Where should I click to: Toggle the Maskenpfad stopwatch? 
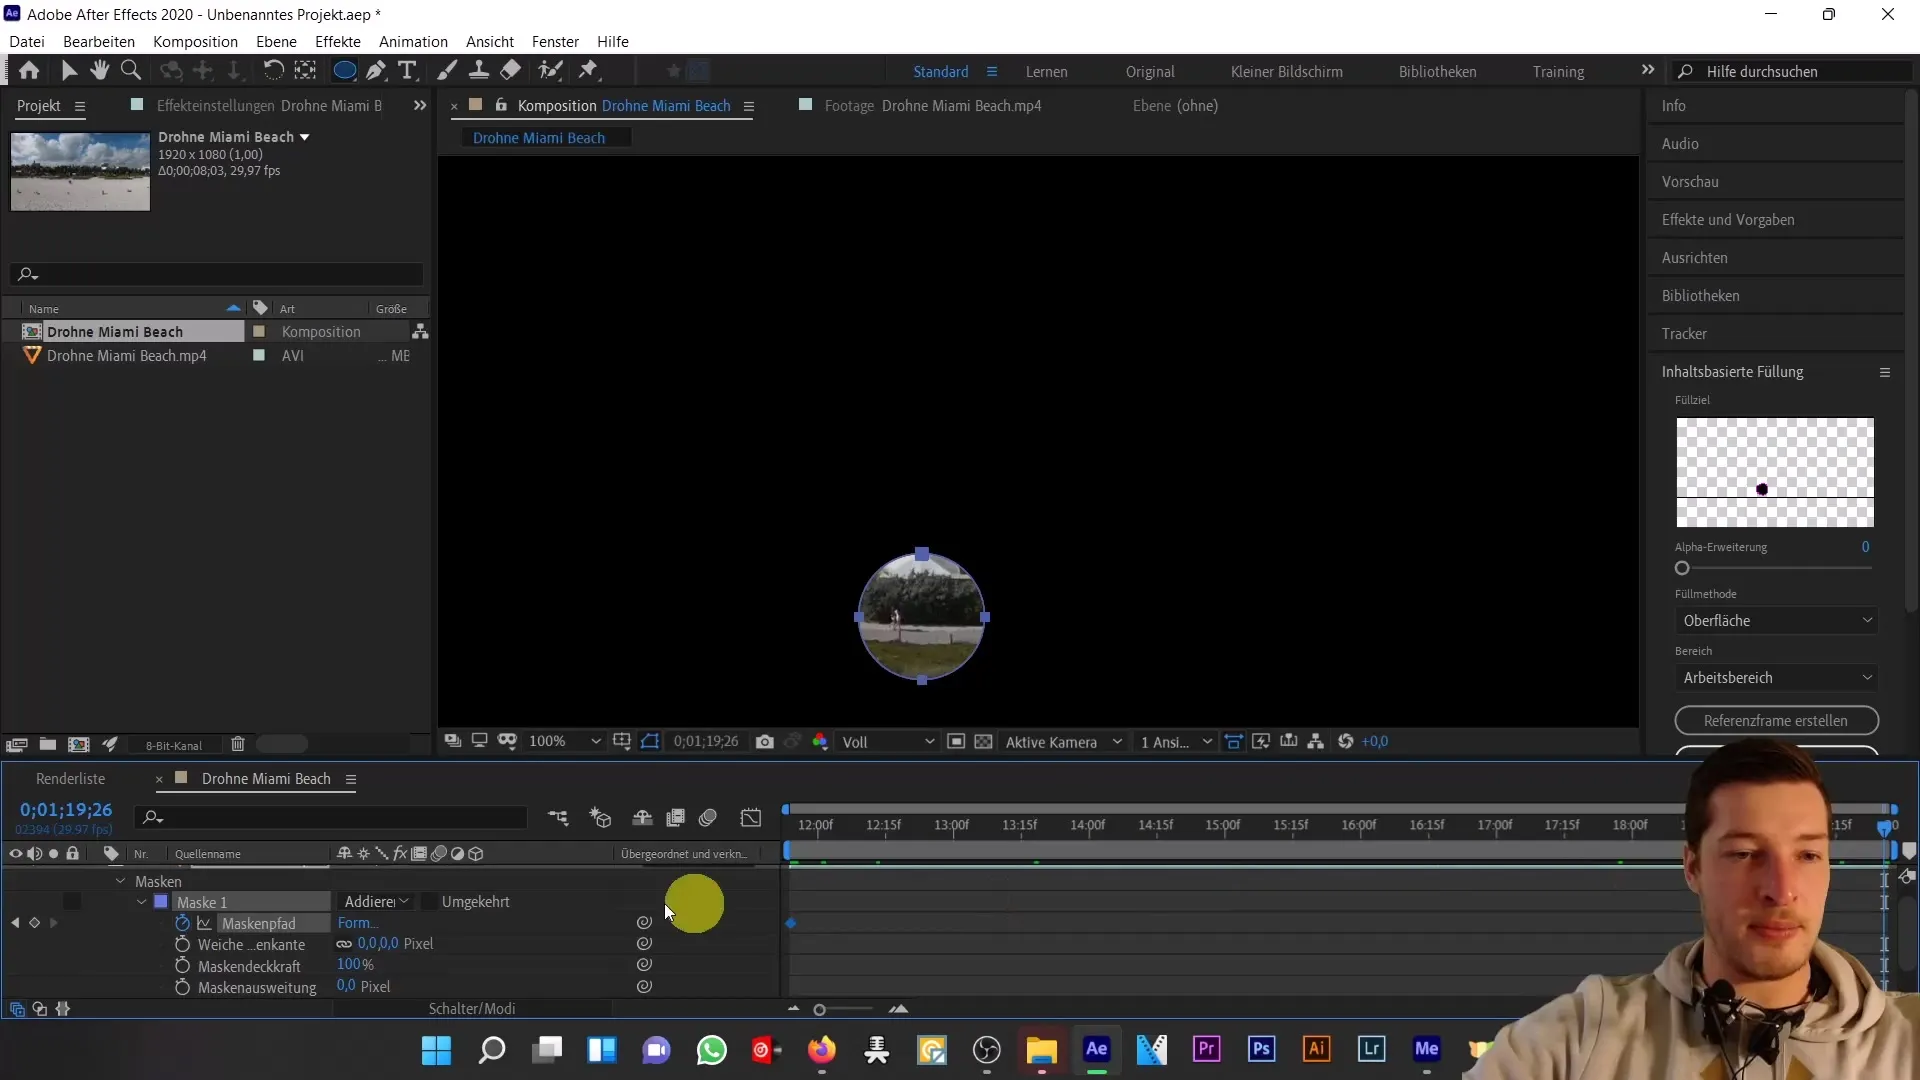pos(182,923)
